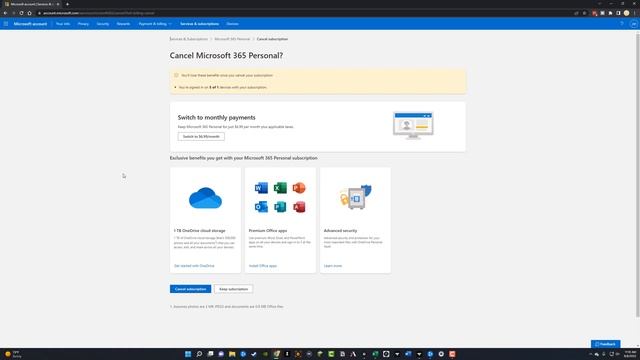640x360 pixels.
Task: Open the extensions puzzle icon
Action: tap(611, 13)
